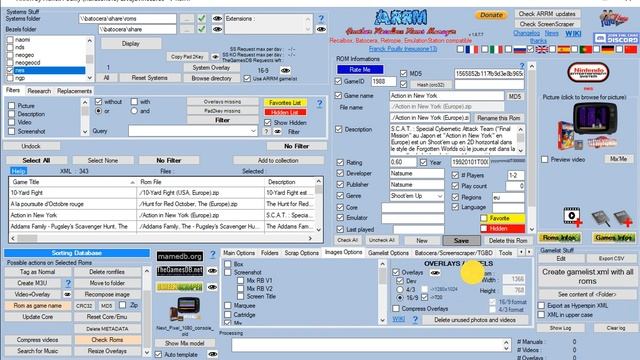Select the Spanish flag language
The height and width of the screenshot is (360, 640).
[x=564, y=49]
